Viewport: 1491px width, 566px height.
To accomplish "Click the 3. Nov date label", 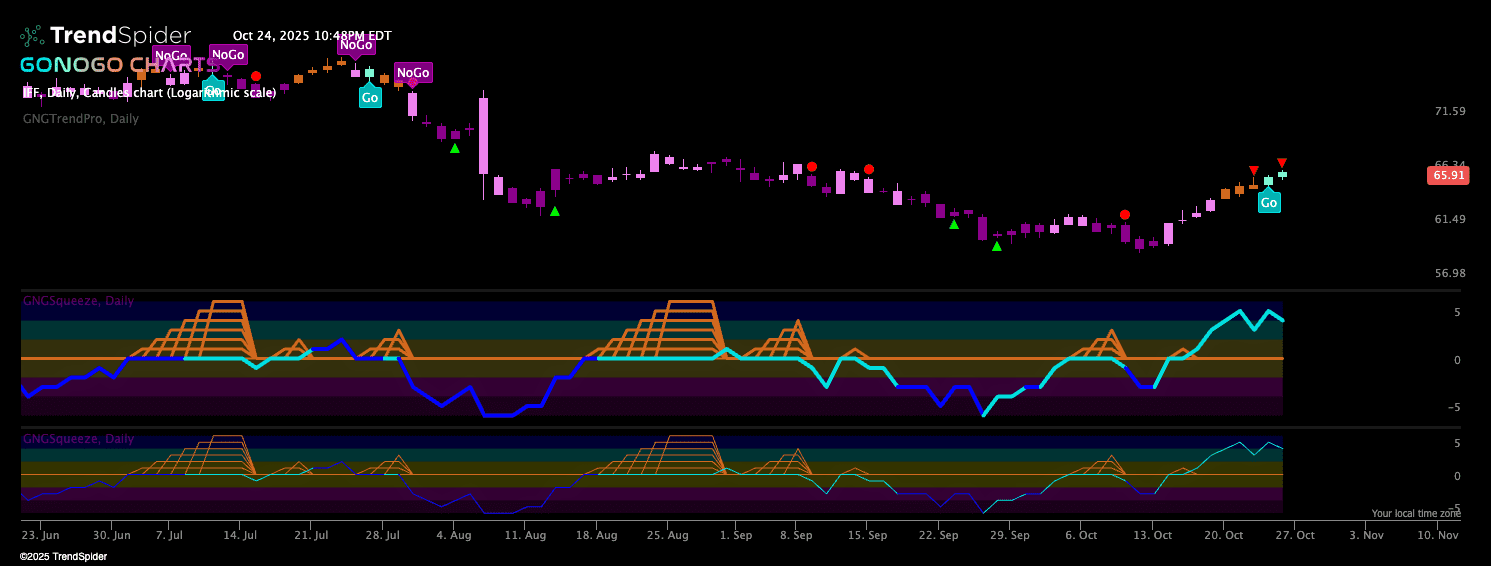I will 1367,535.
